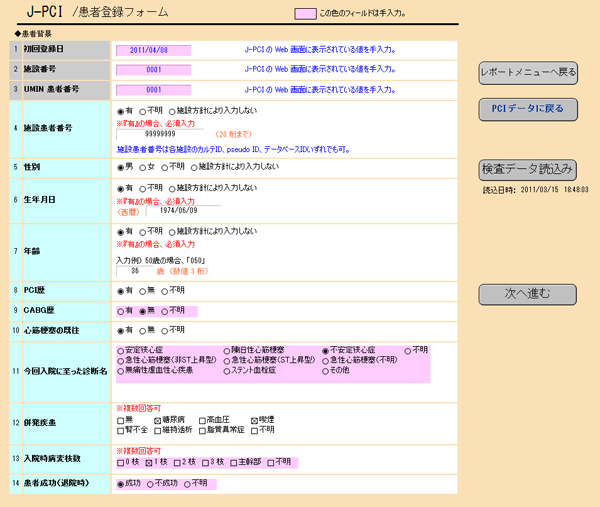
Task: Select 不明 for 施設患者番号
Action: (x=142, y=112)
